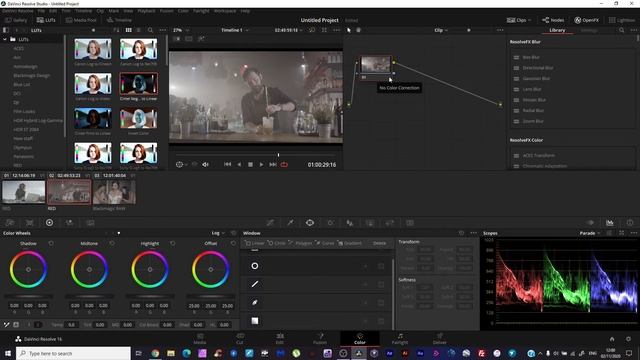Image resolution: width=640 pixels, height=360 pixels.
Task: Choose the ACES Transform effect
Action: tap(539, 156)
